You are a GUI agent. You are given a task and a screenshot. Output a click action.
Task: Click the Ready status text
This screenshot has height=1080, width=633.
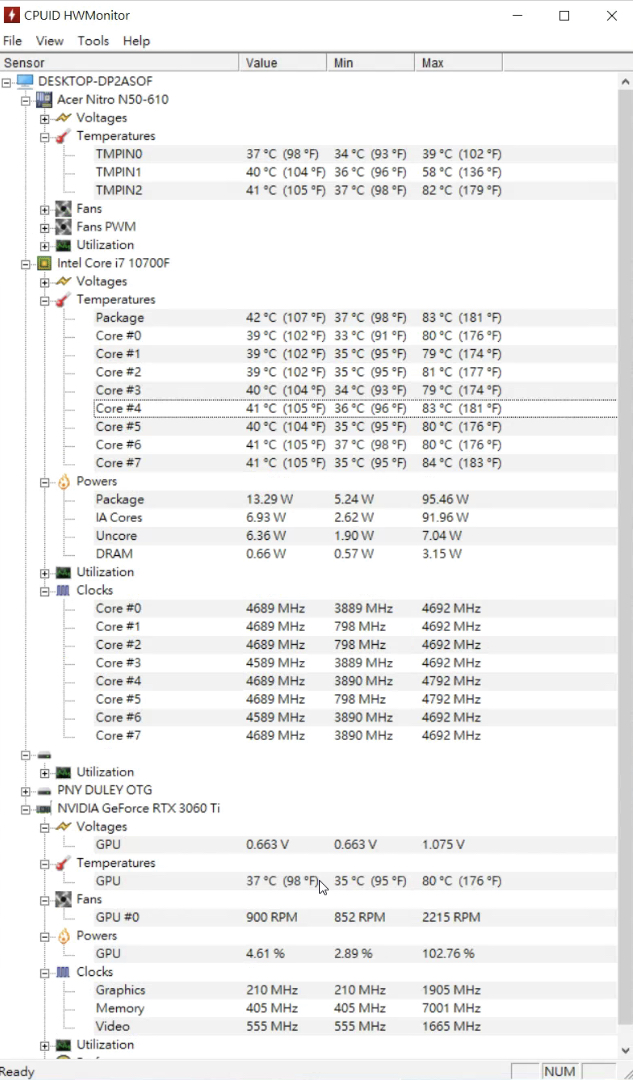point(17,1072)
